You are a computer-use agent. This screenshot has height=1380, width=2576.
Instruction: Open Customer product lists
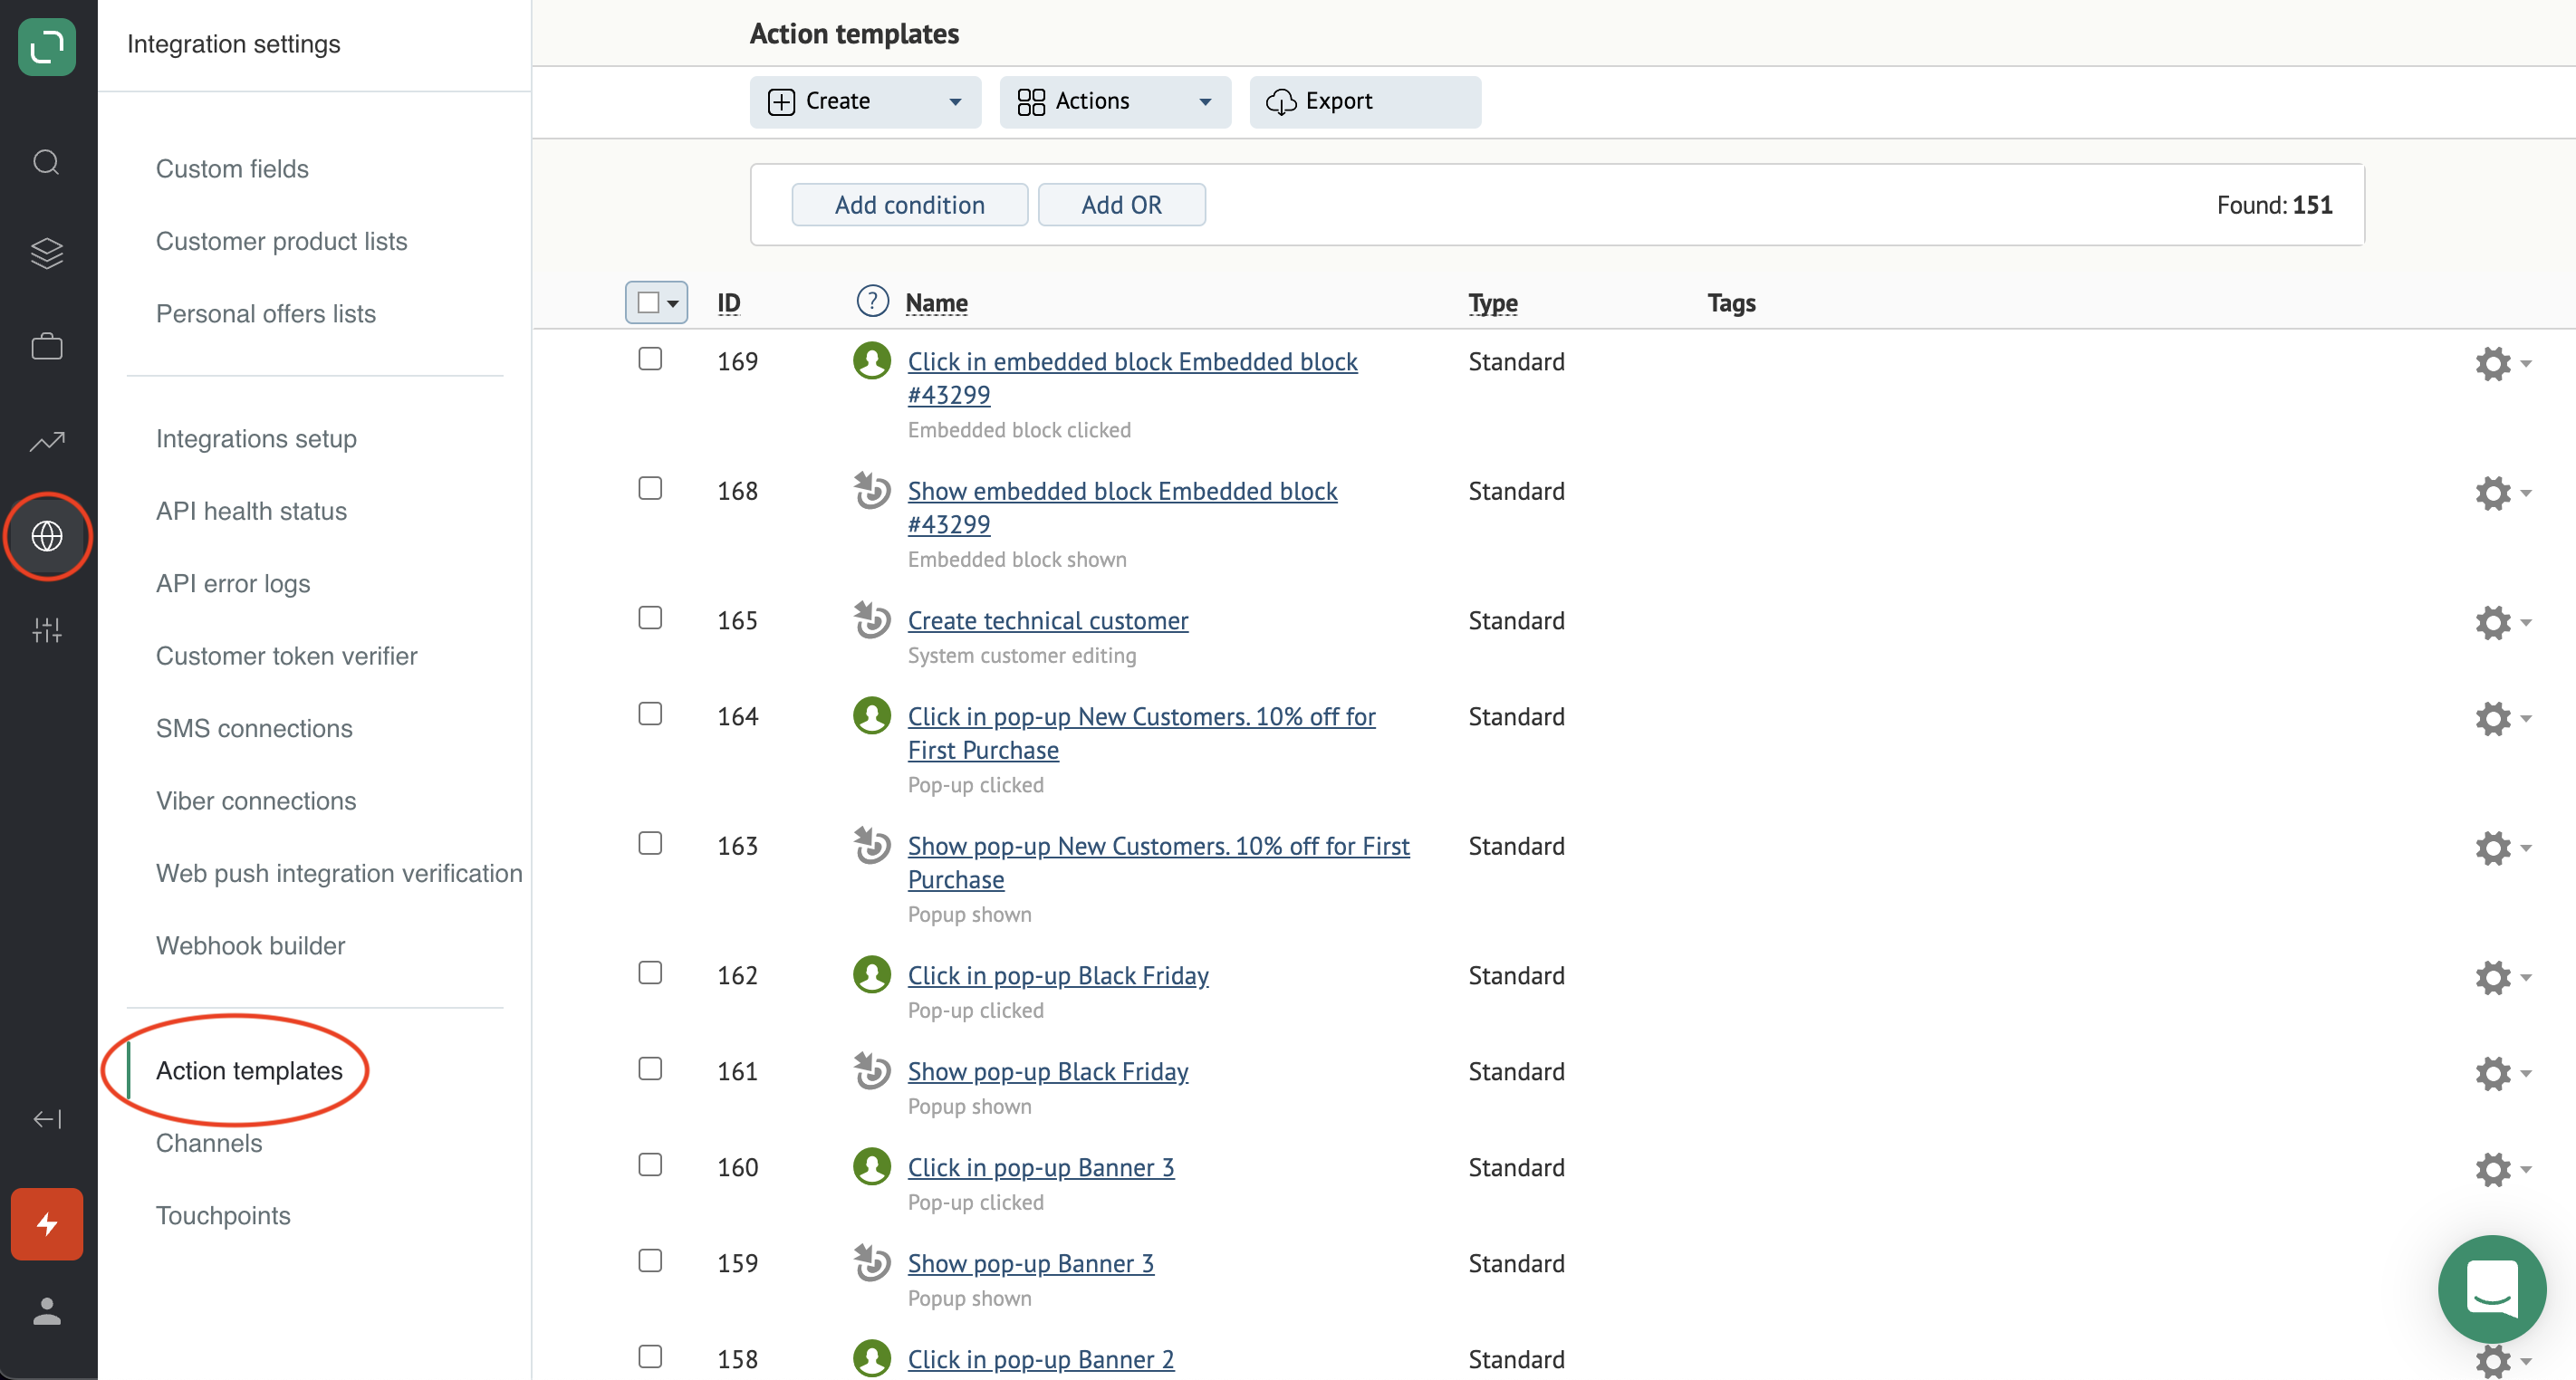[282, 241]
